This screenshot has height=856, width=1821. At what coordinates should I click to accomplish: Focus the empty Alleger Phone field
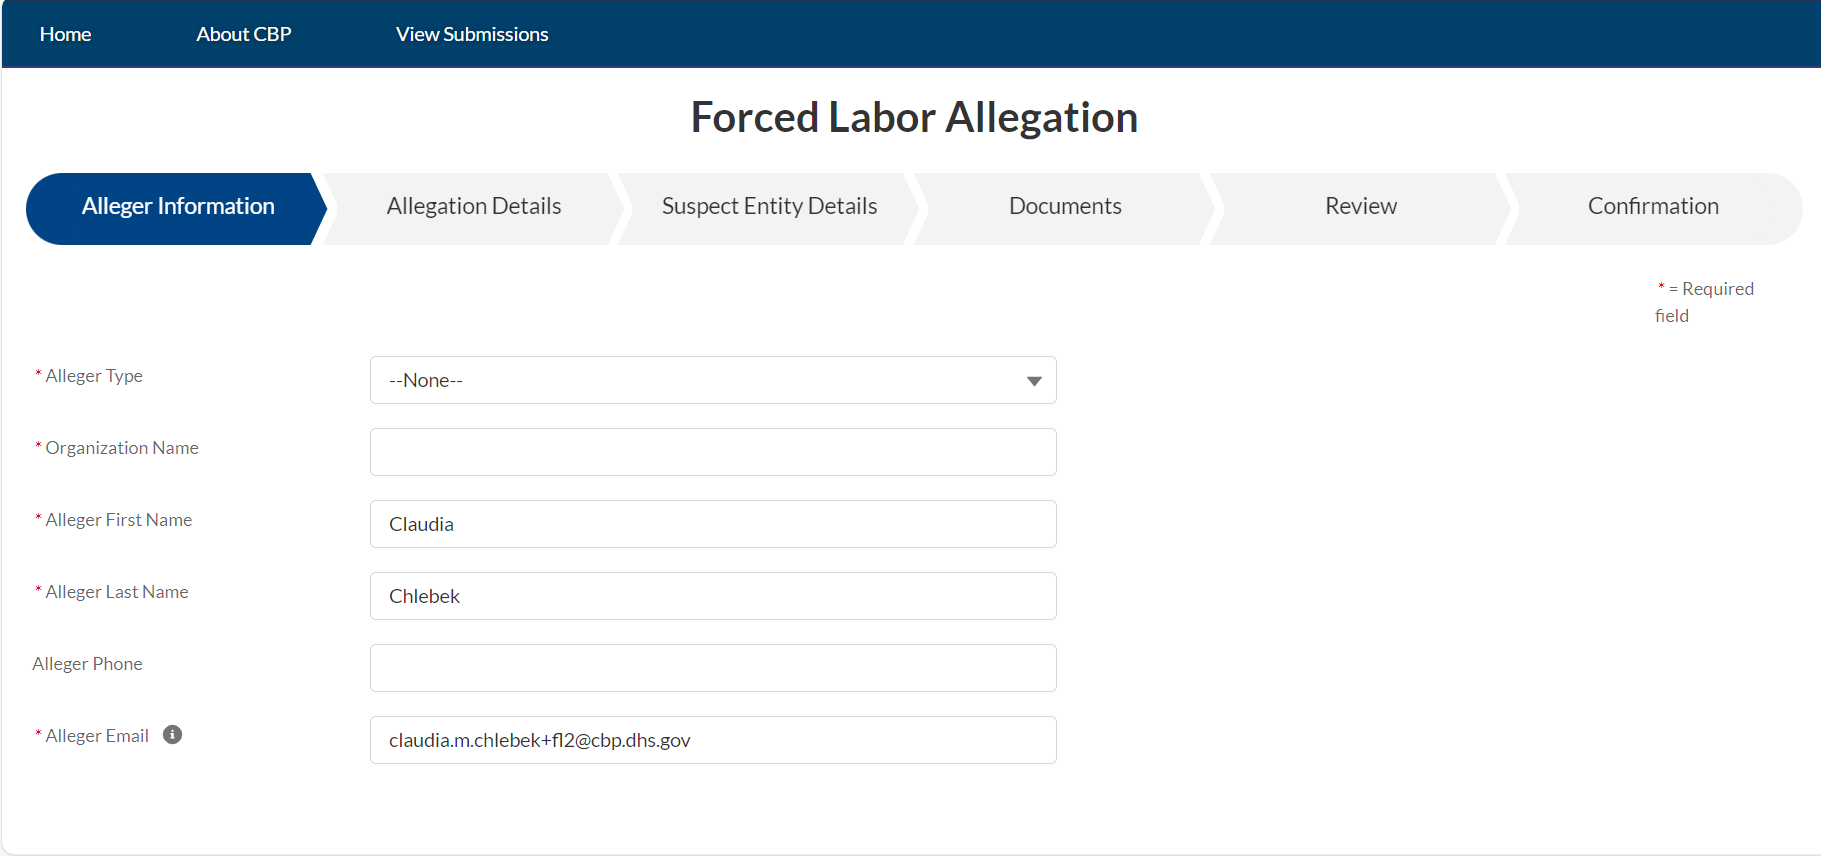tap(713, 668)
